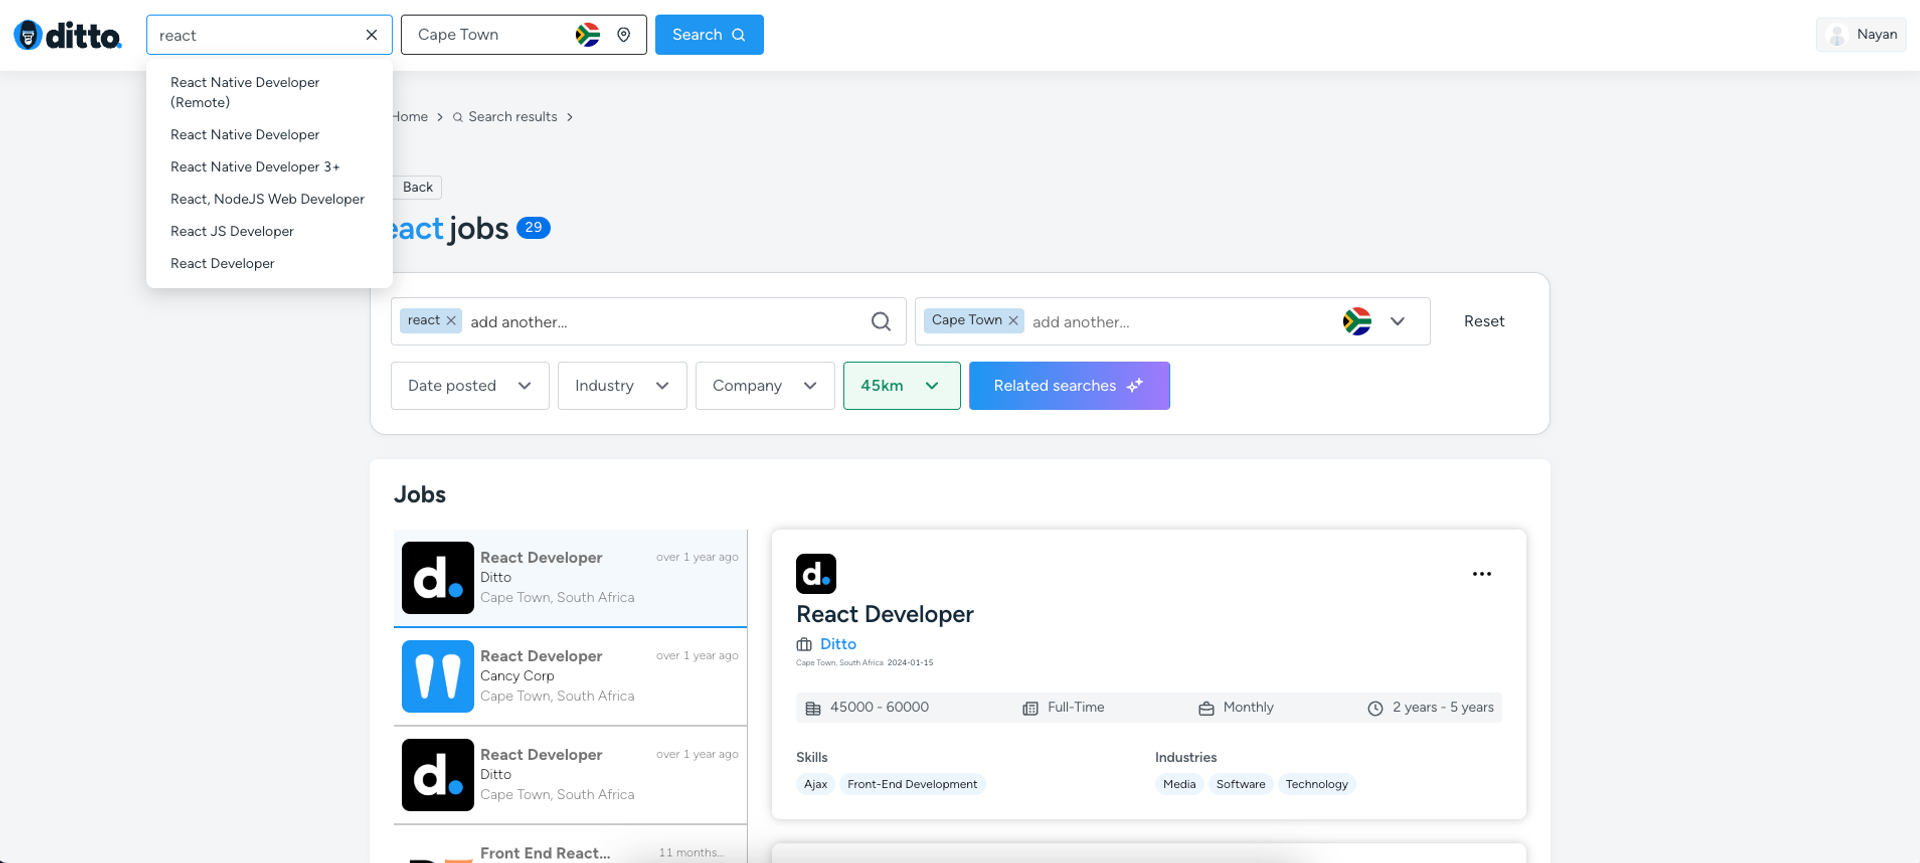
Task: Click the location pin icon in top bar
Action: coord(624,35)
